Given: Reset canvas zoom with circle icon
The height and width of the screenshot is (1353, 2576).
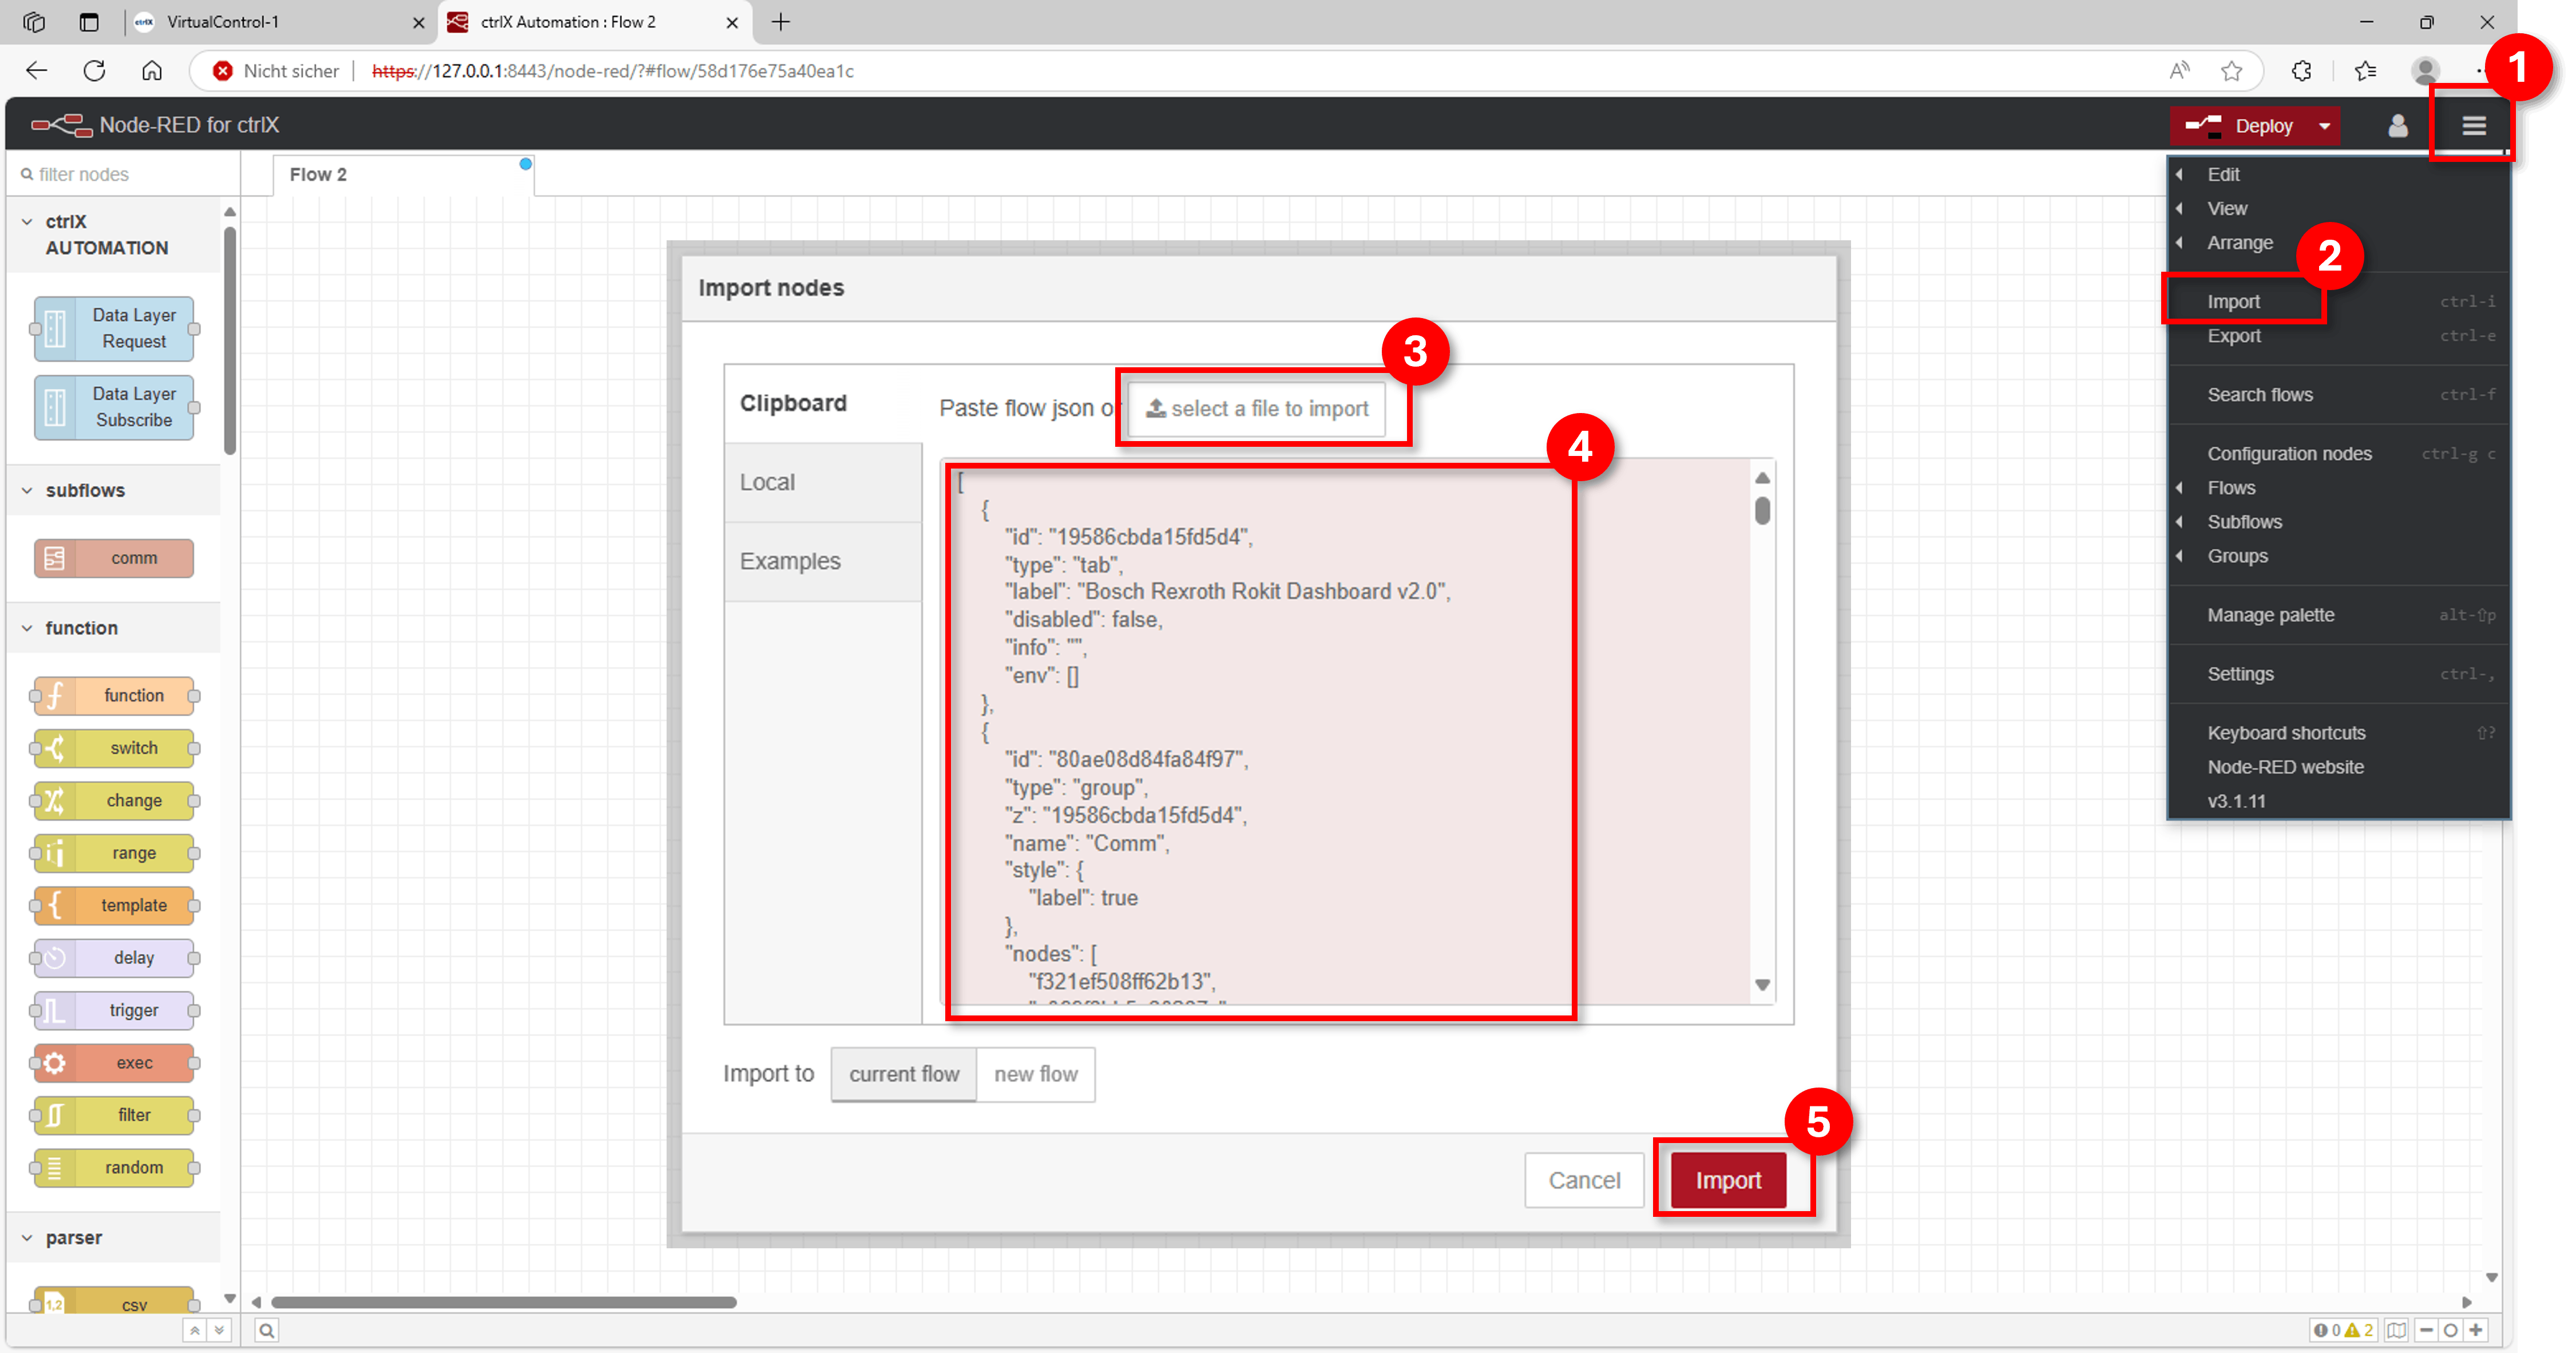Looking at the screenshot, I should point(2450,1330).
